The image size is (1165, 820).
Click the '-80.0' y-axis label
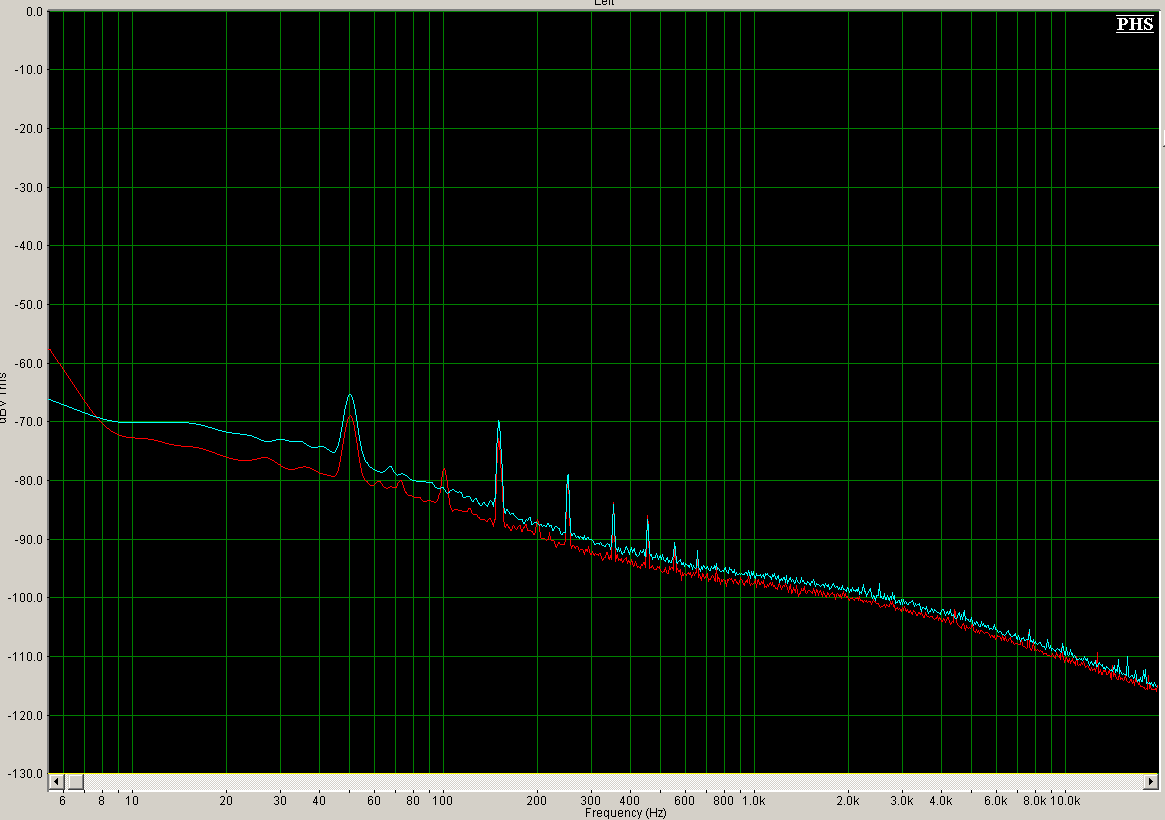click(29, 481)
